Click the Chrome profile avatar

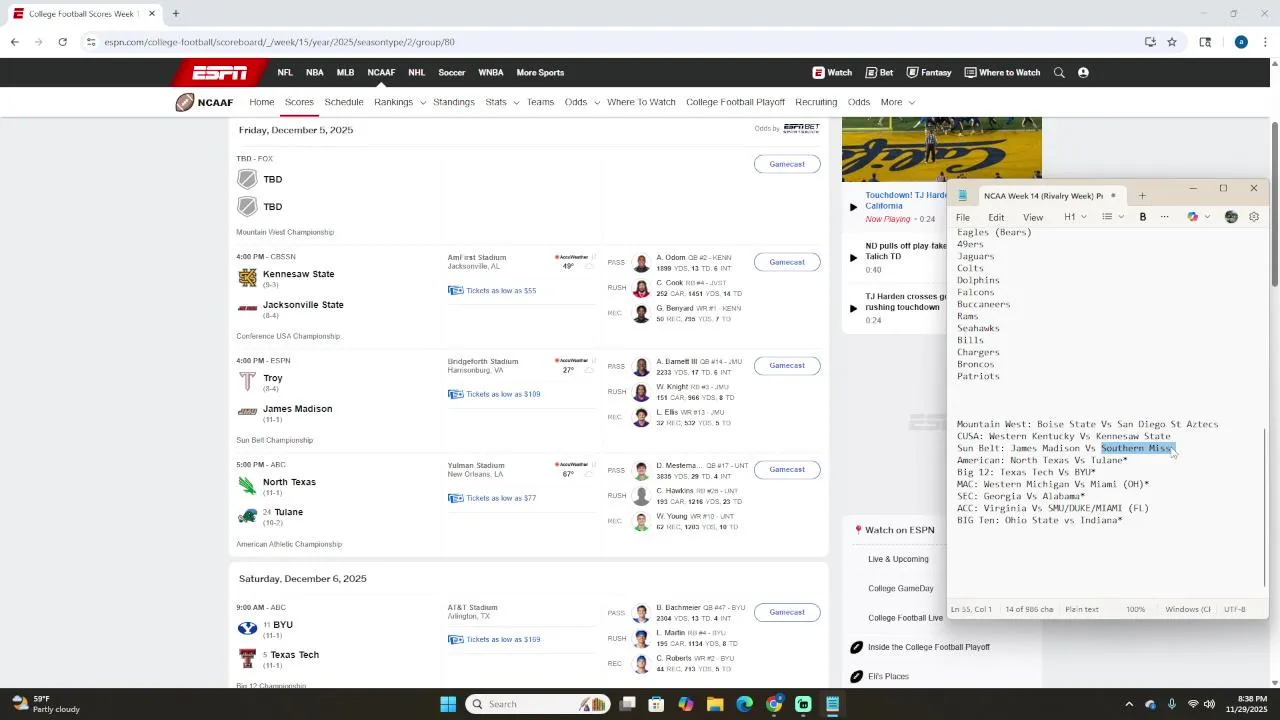coord(1241,42)
